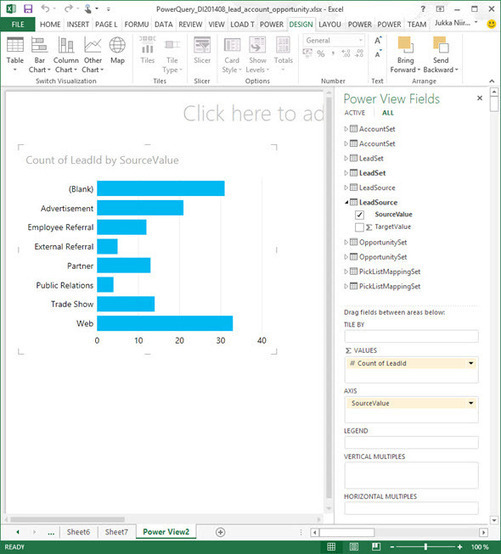Click the Redo arrow
Viewport: 501px width, 554px height.
[x=69, y=8]
